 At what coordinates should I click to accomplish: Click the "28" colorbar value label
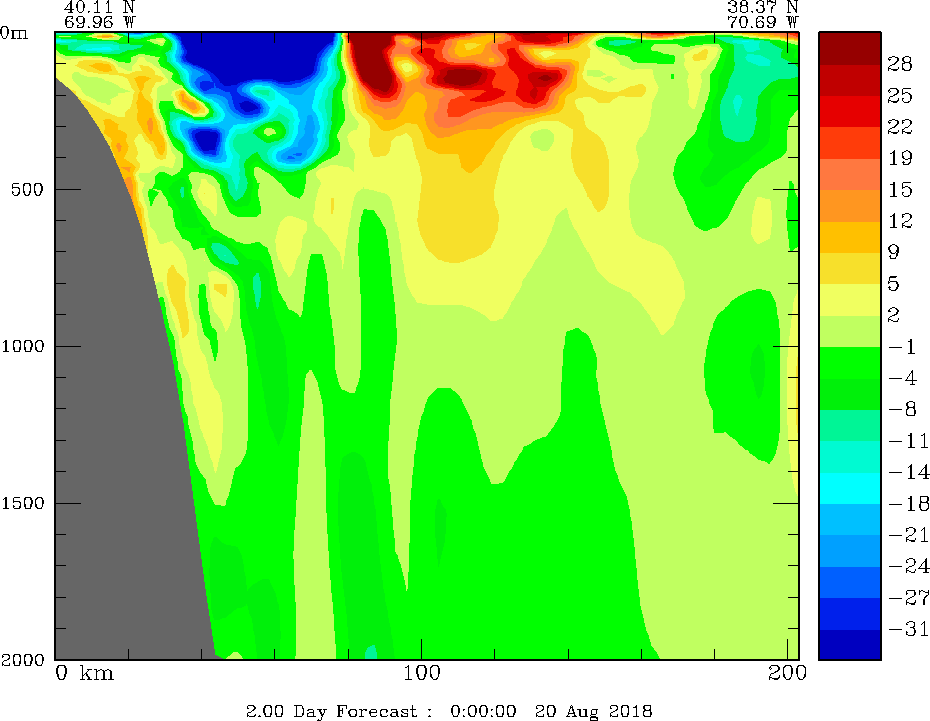click(x=900, y=63)
